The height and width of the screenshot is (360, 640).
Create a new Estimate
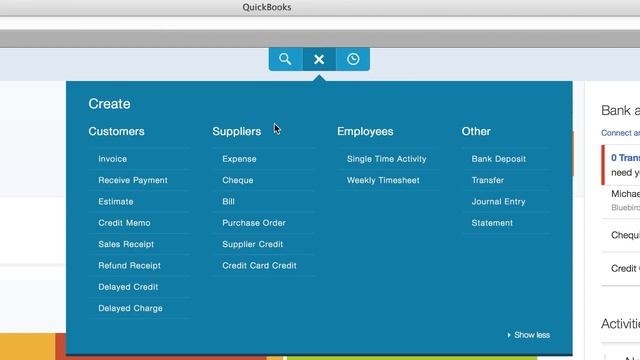pos(116,202)
